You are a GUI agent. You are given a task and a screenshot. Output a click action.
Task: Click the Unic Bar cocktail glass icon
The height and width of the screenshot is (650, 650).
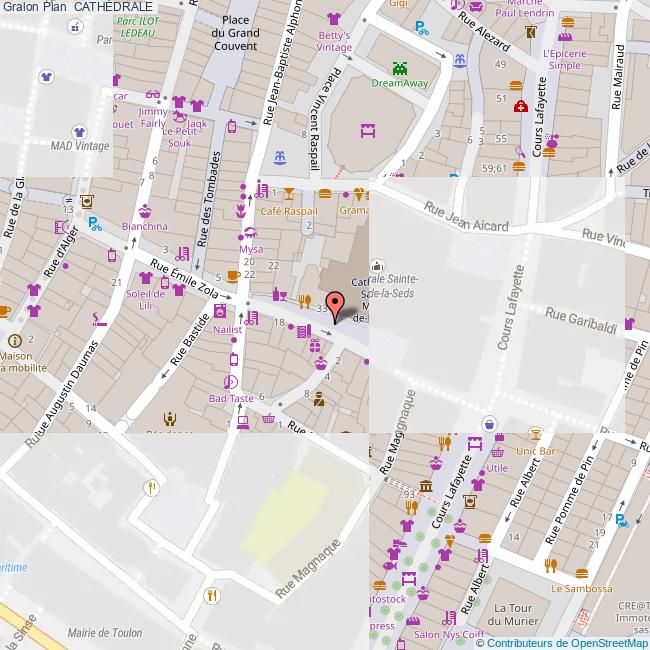click(x=537, y=435)
